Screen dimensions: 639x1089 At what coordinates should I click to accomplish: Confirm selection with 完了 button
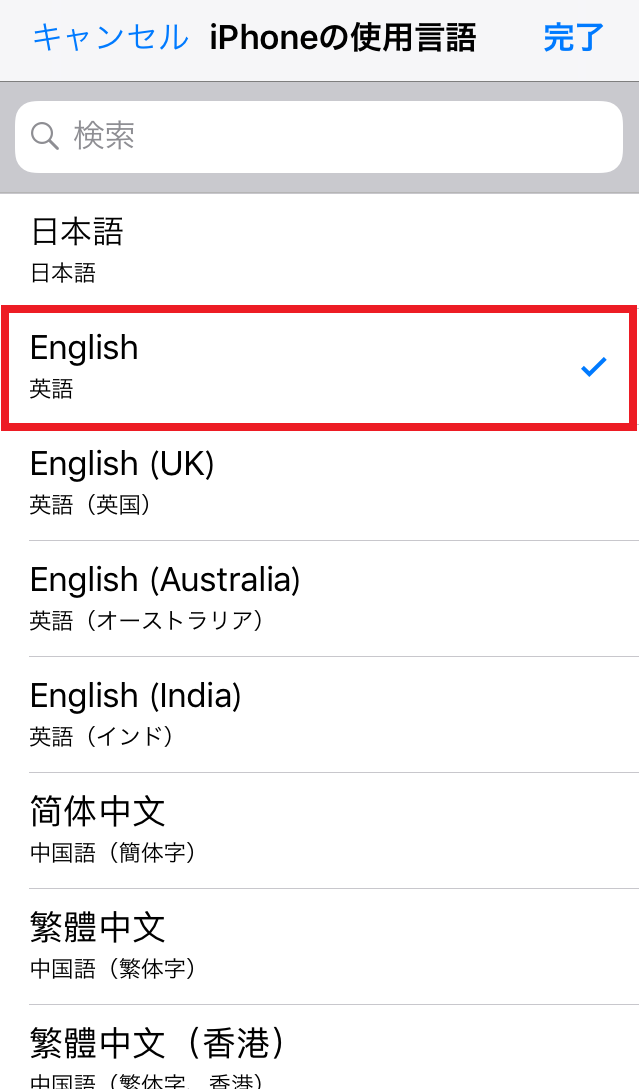(x=574, y=38)
